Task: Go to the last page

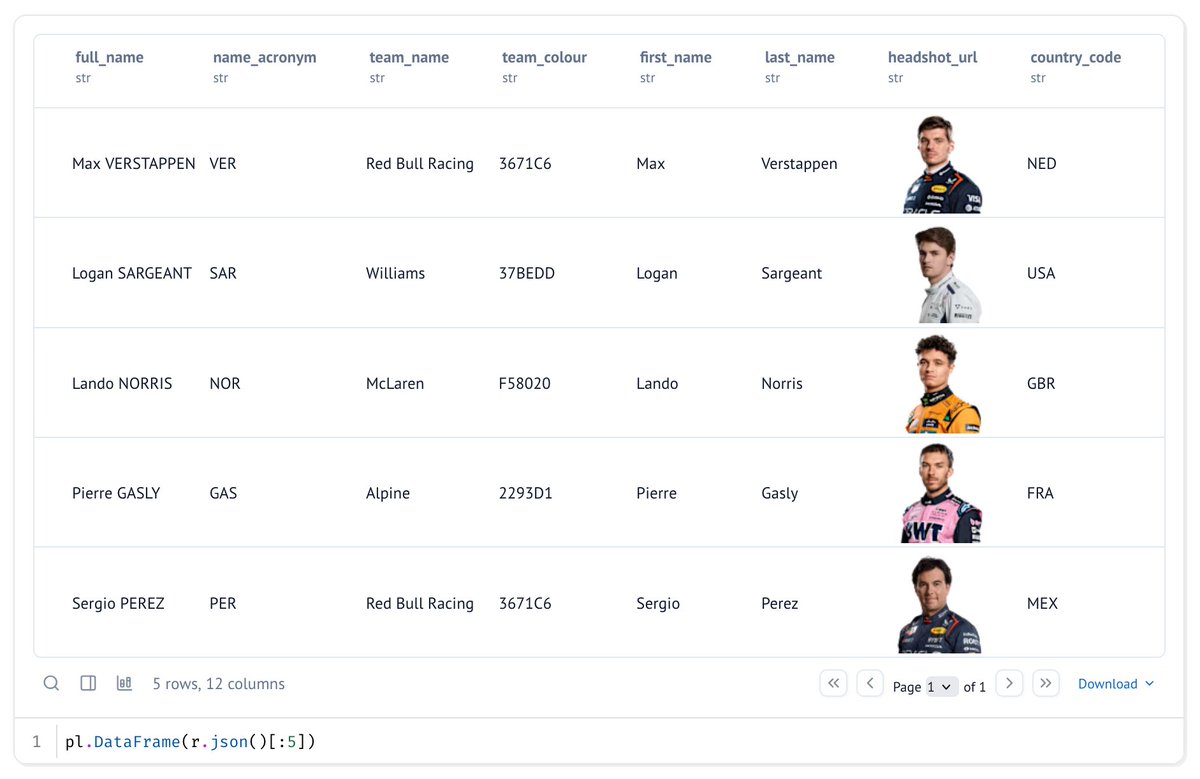Action: click(1046, 683)
